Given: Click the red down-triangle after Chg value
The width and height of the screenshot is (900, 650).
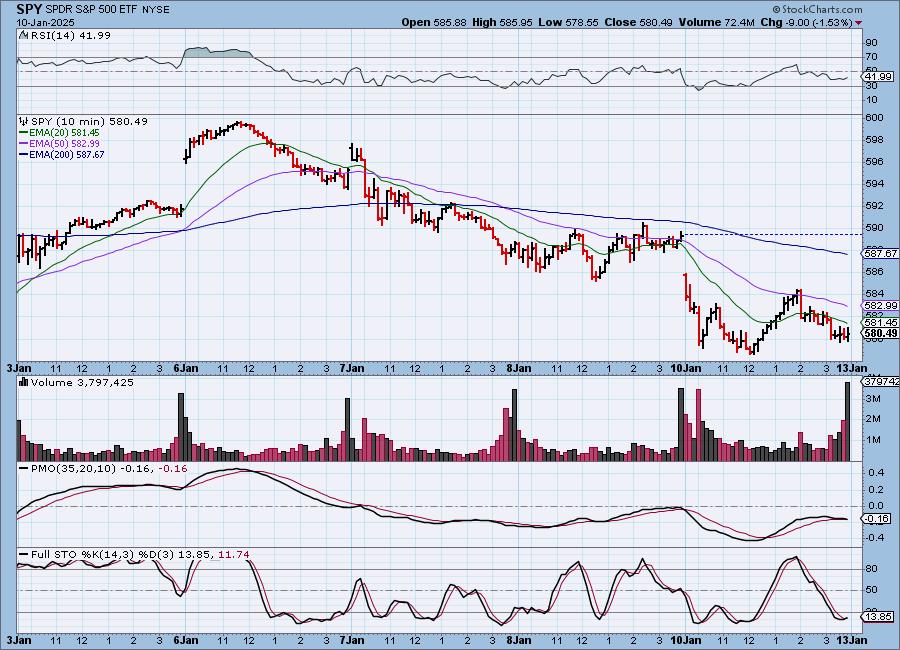Looking at the screenshot, I should tap(858, 22).
